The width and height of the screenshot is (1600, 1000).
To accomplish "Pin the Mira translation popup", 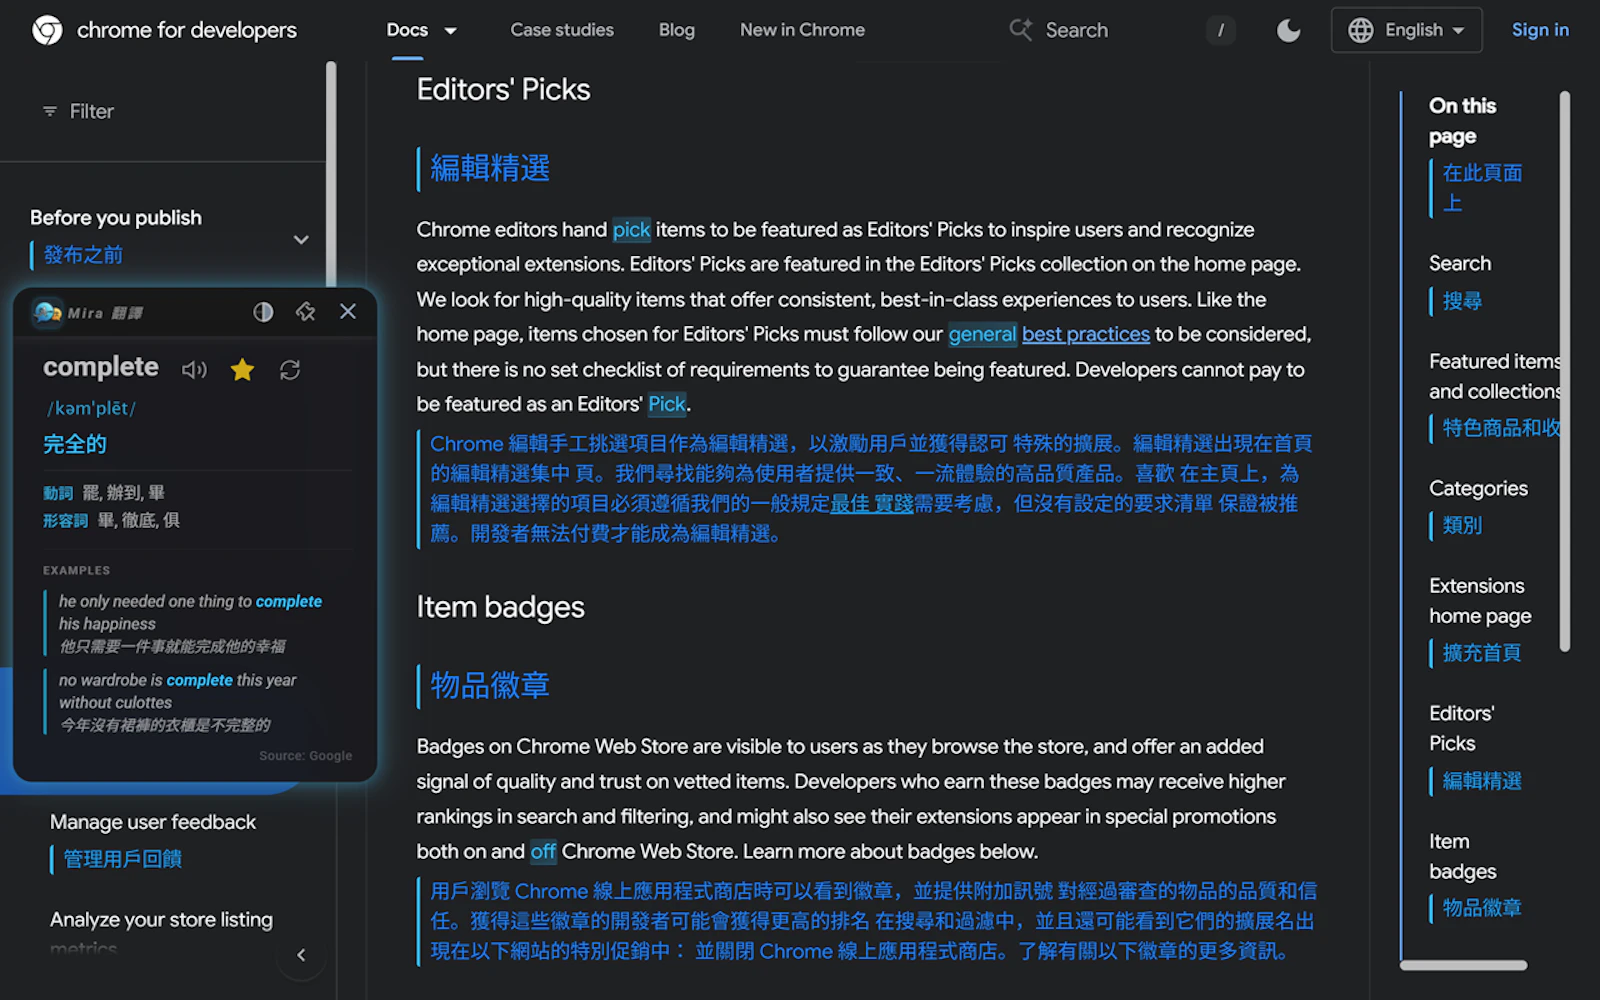I will pos(305,312).
